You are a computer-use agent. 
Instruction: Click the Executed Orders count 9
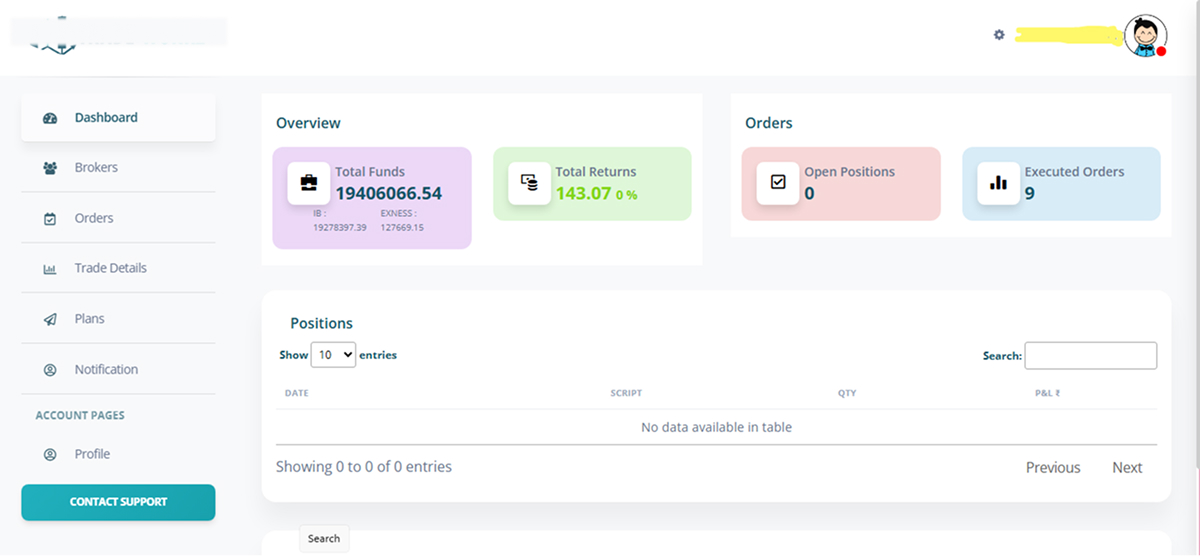(x=1030, y=193)
